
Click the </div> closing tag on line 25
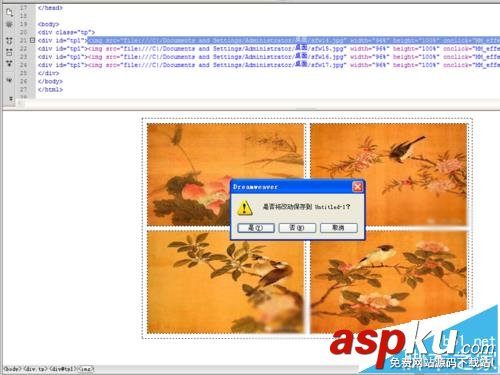pyautogui.click(x=48, y=73)
